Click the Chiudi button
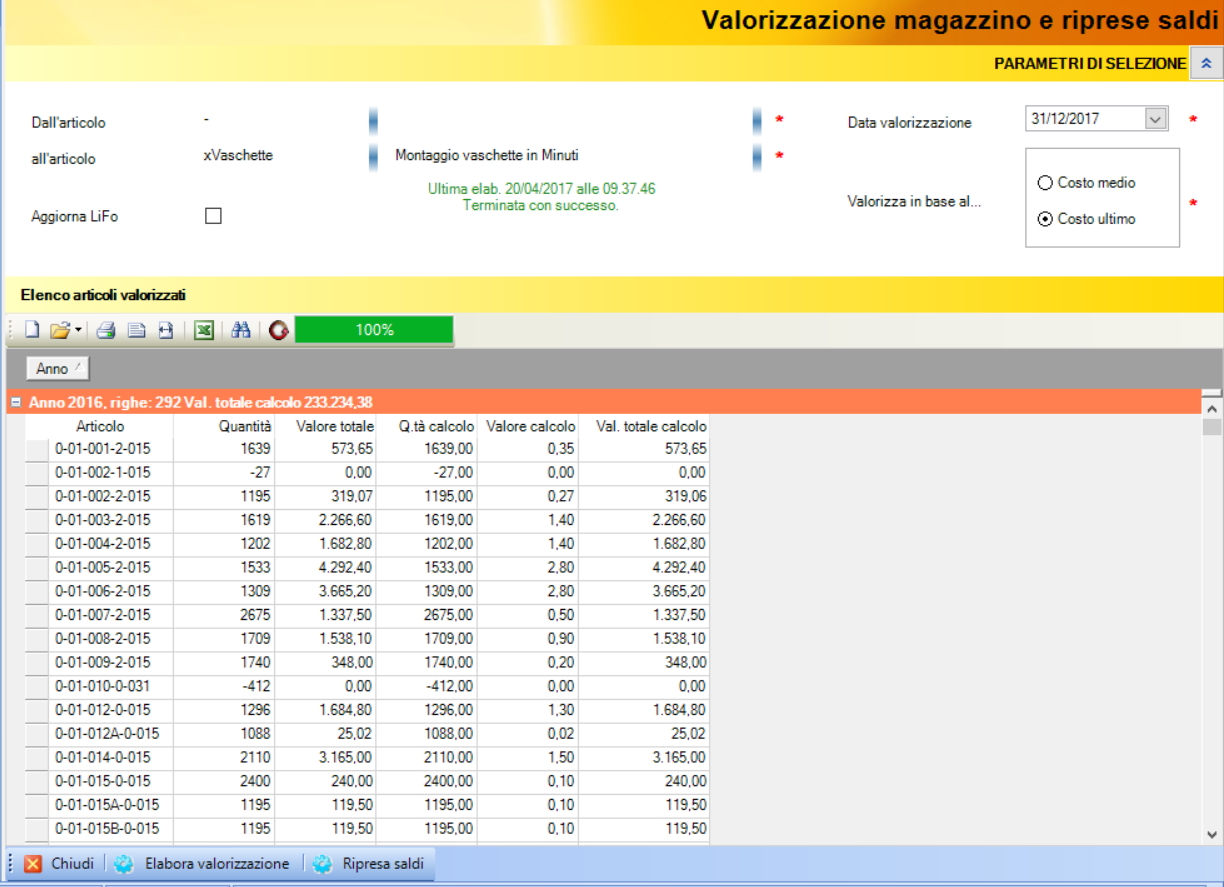 [60, 864]
